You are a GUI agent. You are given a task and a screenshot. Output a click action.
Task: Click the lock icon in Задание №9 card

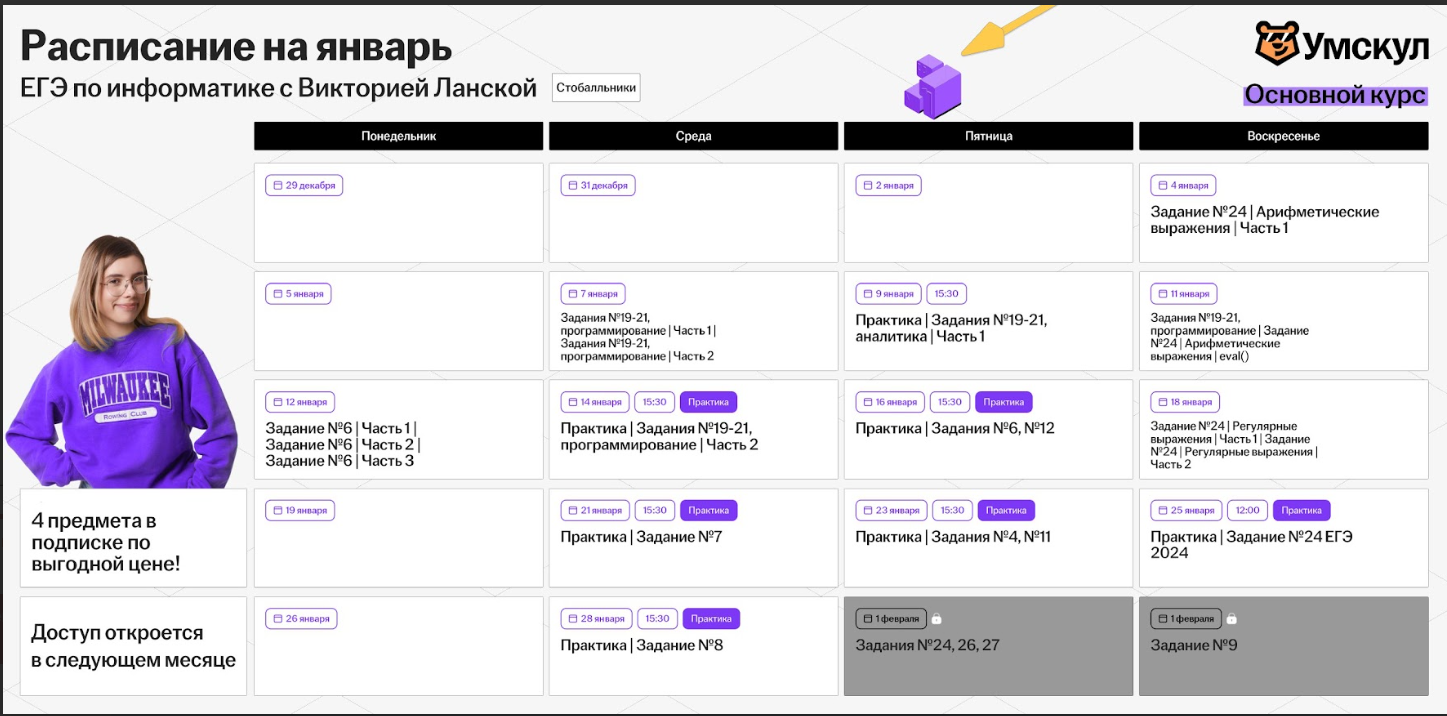(1232, 619)
